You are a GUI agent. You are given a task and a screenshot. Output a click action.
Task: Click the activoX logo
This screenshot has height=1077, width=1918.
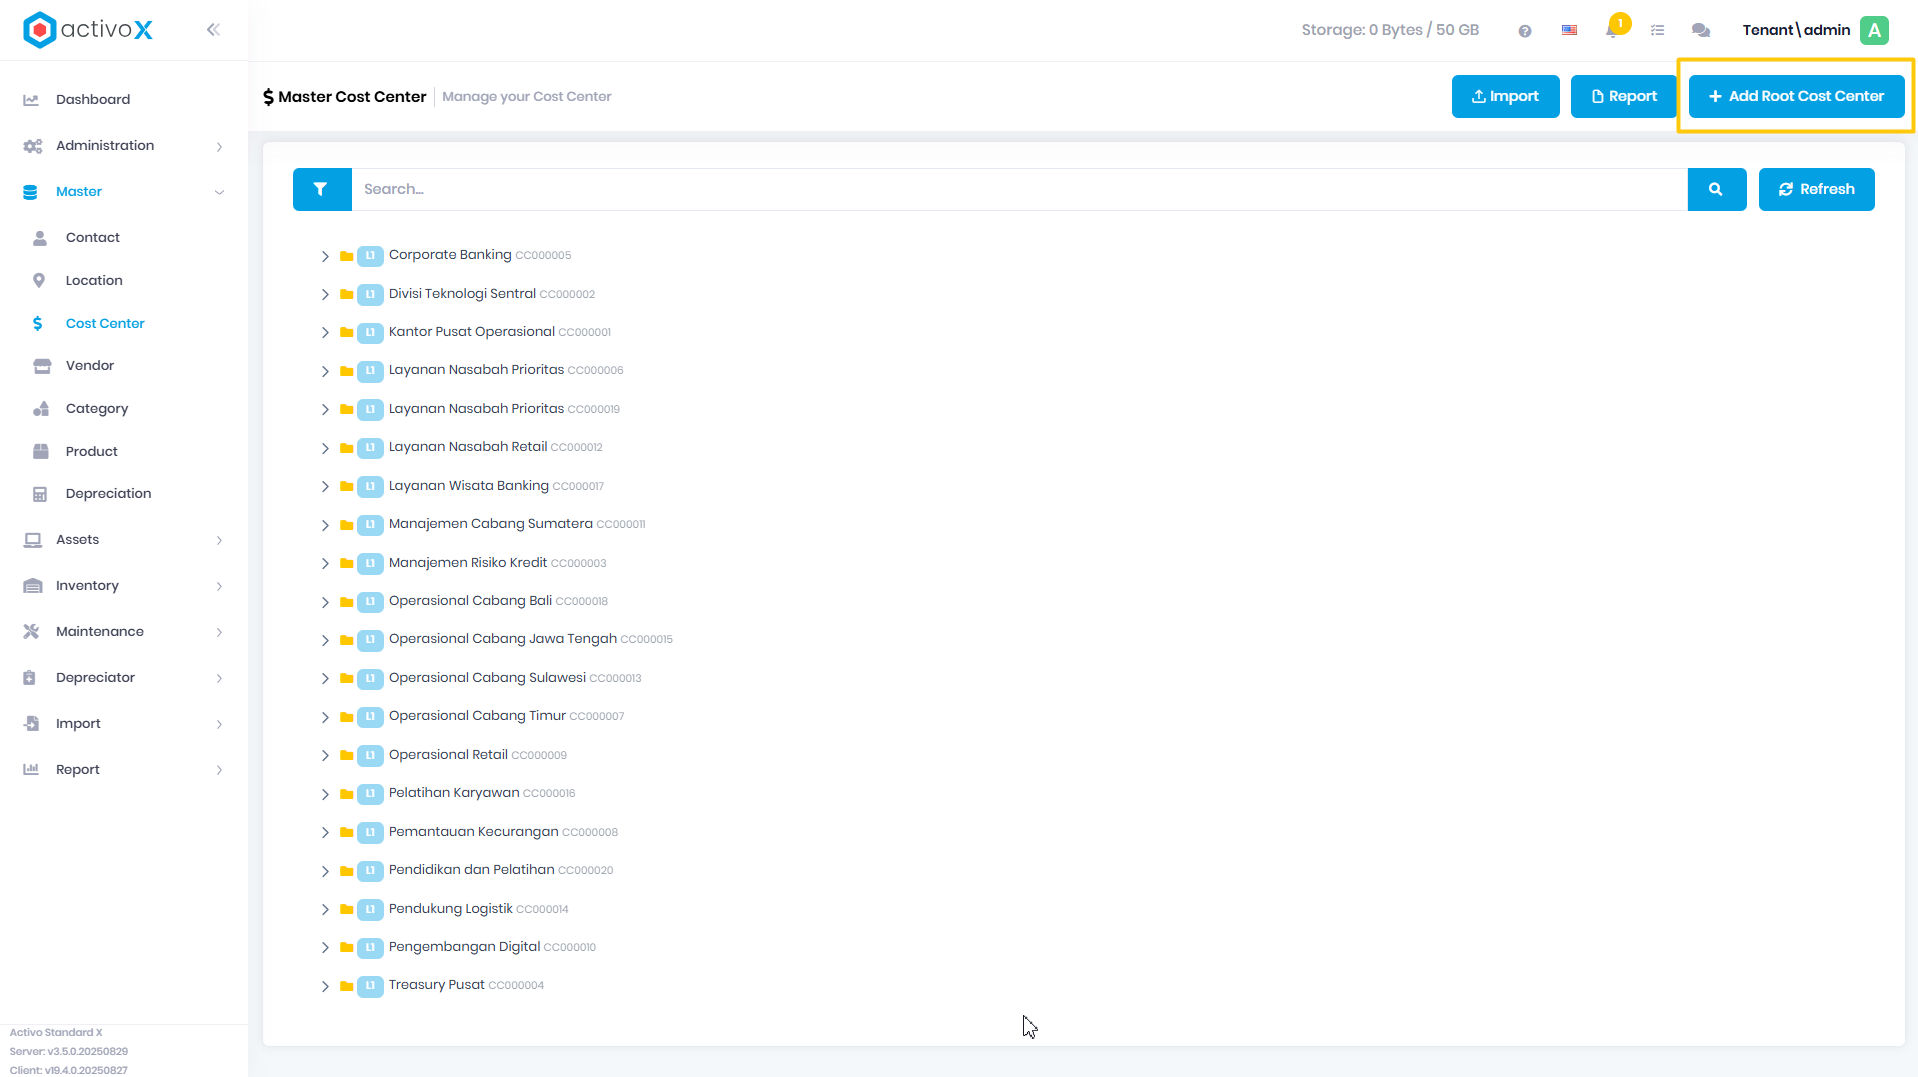[88, 30]
